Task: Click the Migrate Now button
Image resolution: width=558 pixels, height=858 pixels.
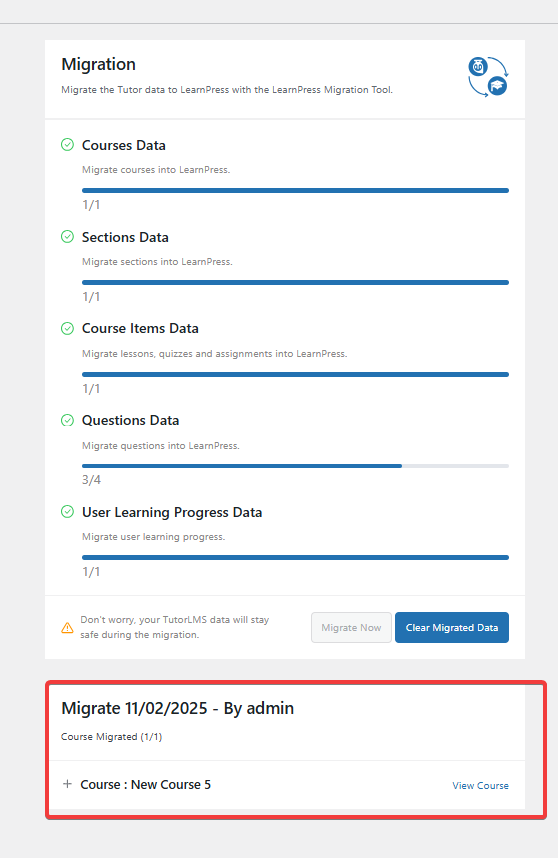Action: pos(351,628)
